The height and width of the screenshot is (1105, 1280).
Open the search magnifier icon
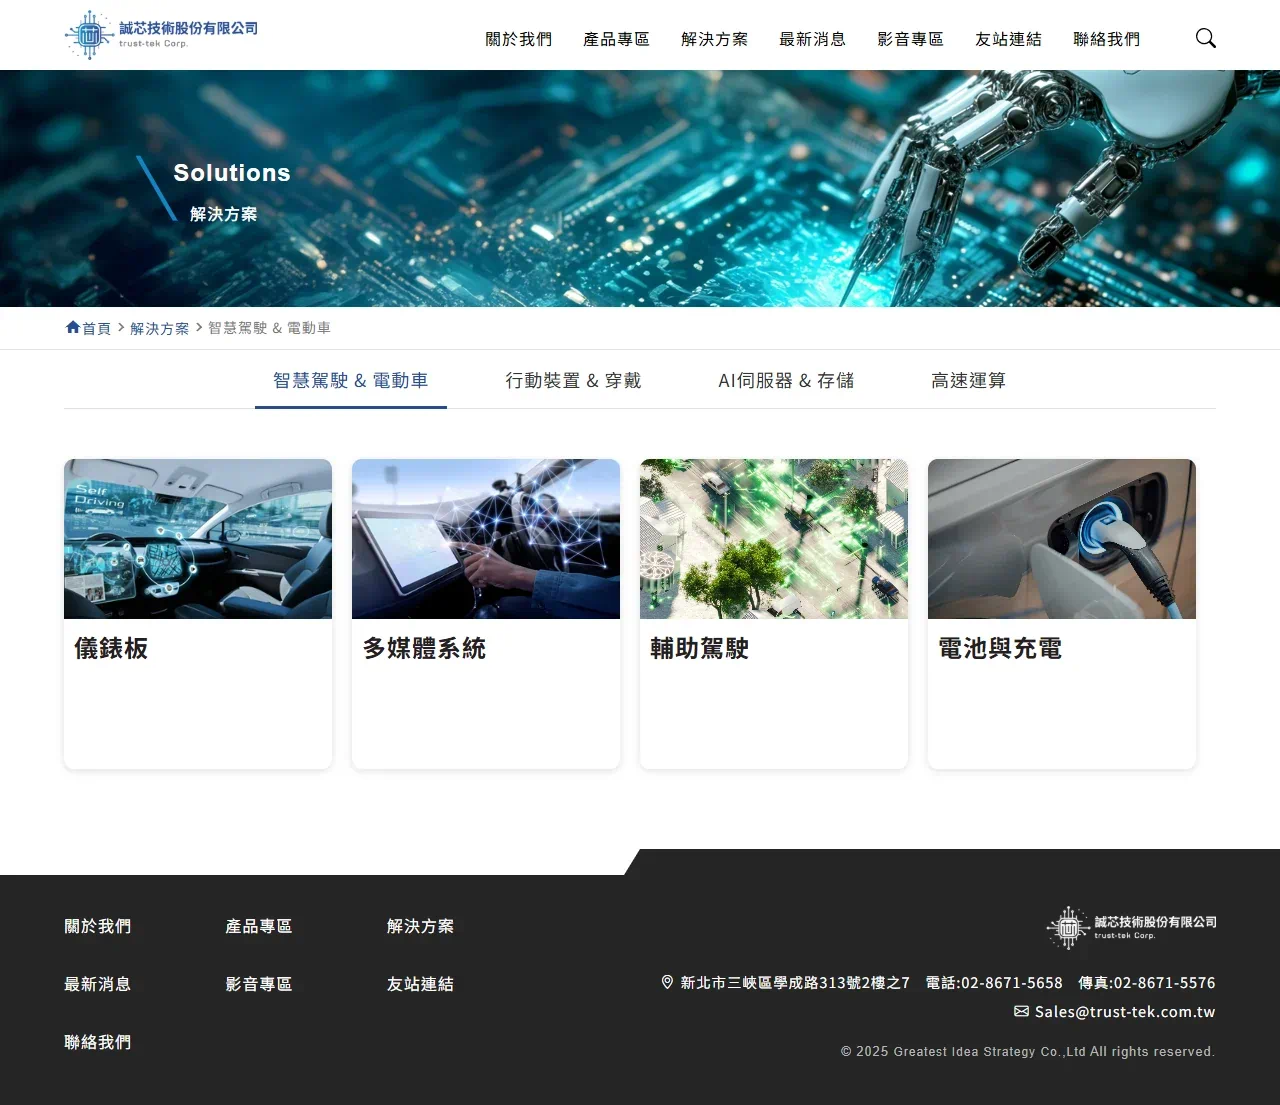point(1205,37)
